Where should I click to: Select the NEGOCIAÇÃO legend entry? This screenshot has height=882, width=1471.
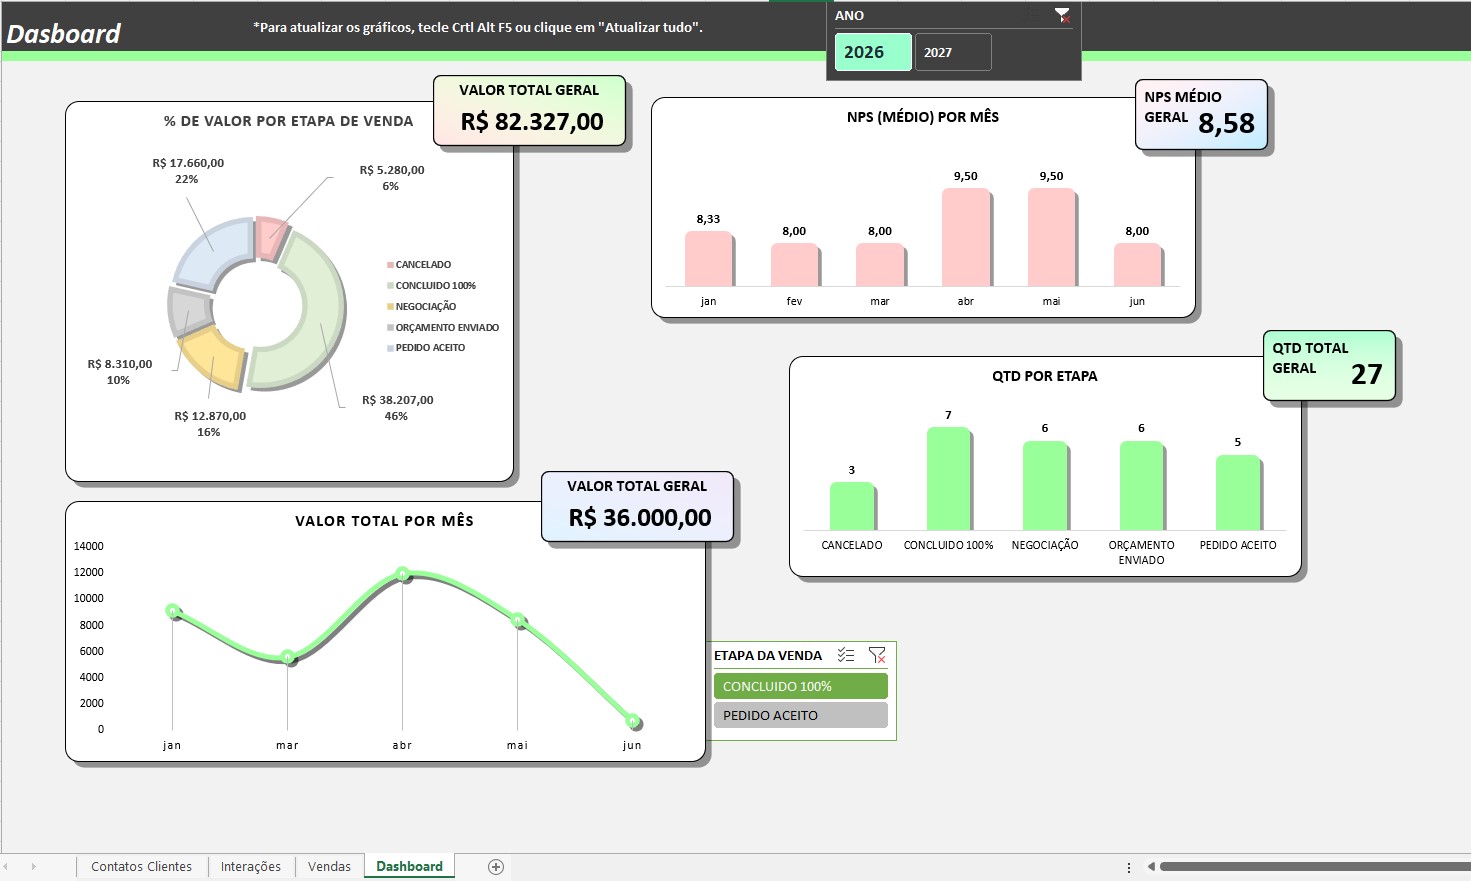[421, 307]
